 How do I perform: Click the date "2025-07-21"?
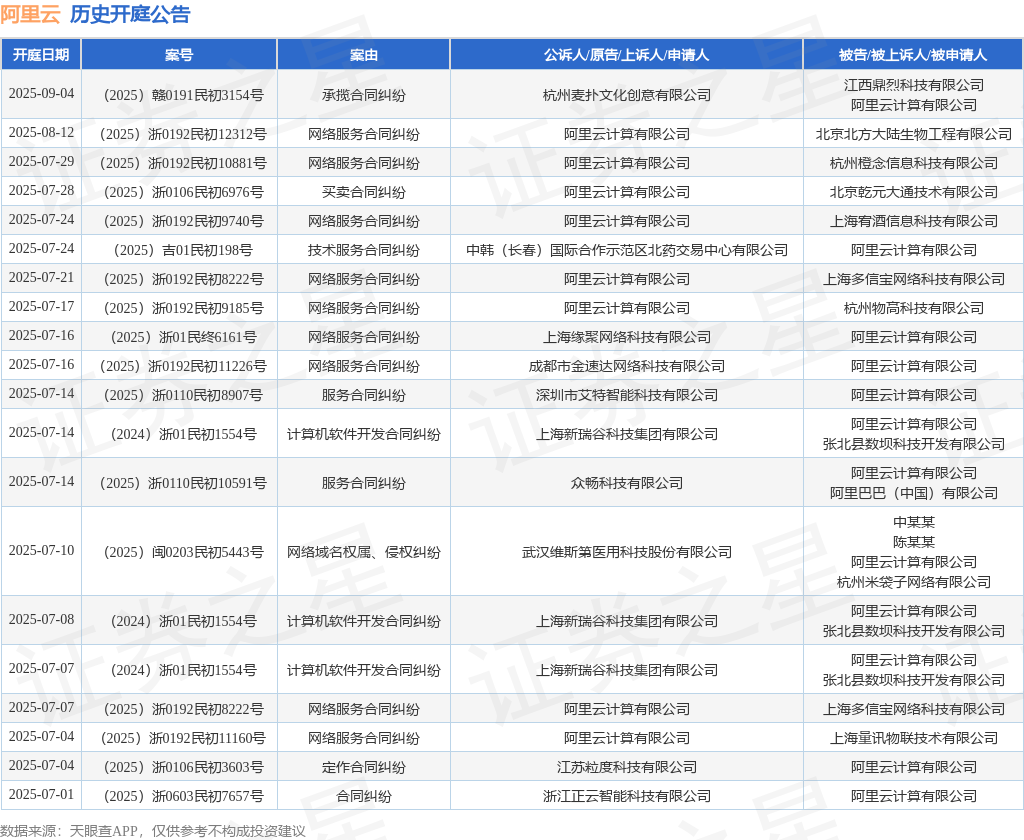pyautogui.click(x=41, y=278)
